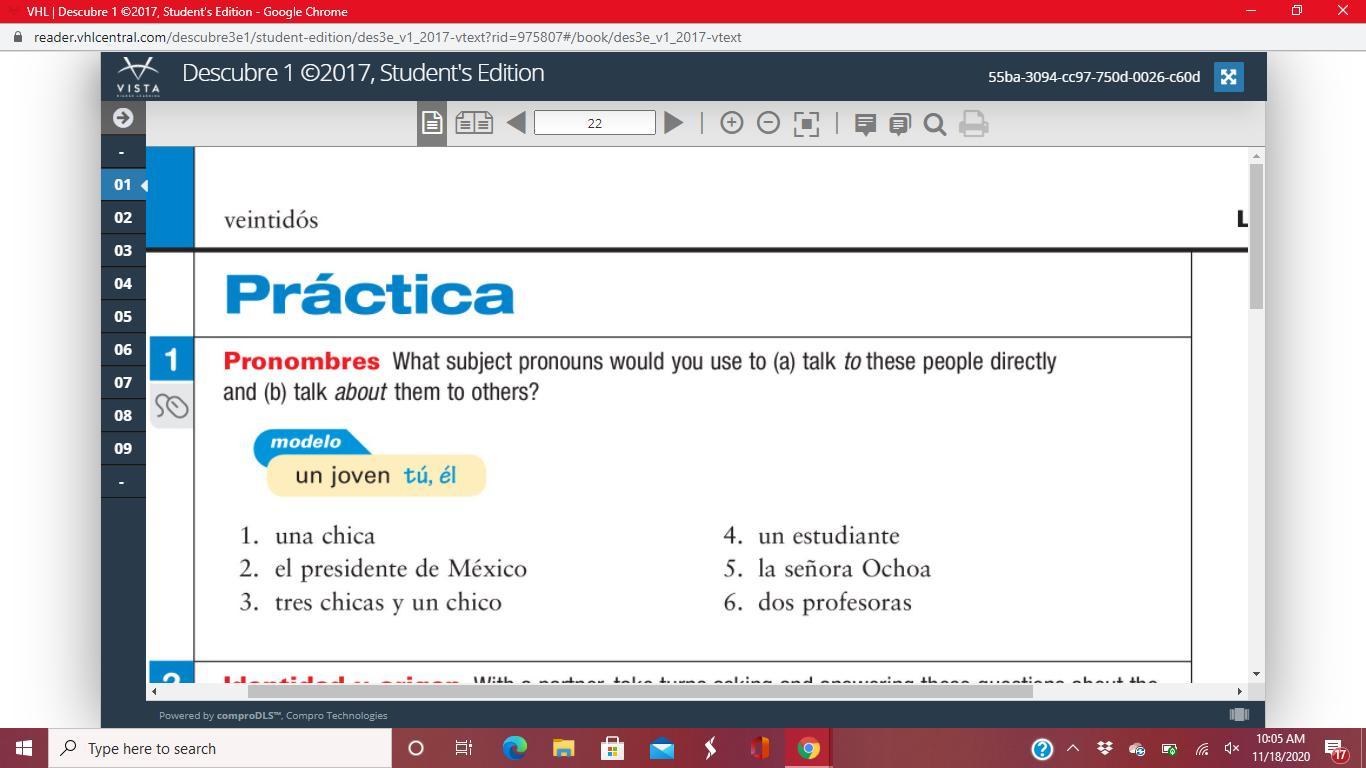Fit the page to the screen
1366x768 pixels.
(x=806, y=123)
